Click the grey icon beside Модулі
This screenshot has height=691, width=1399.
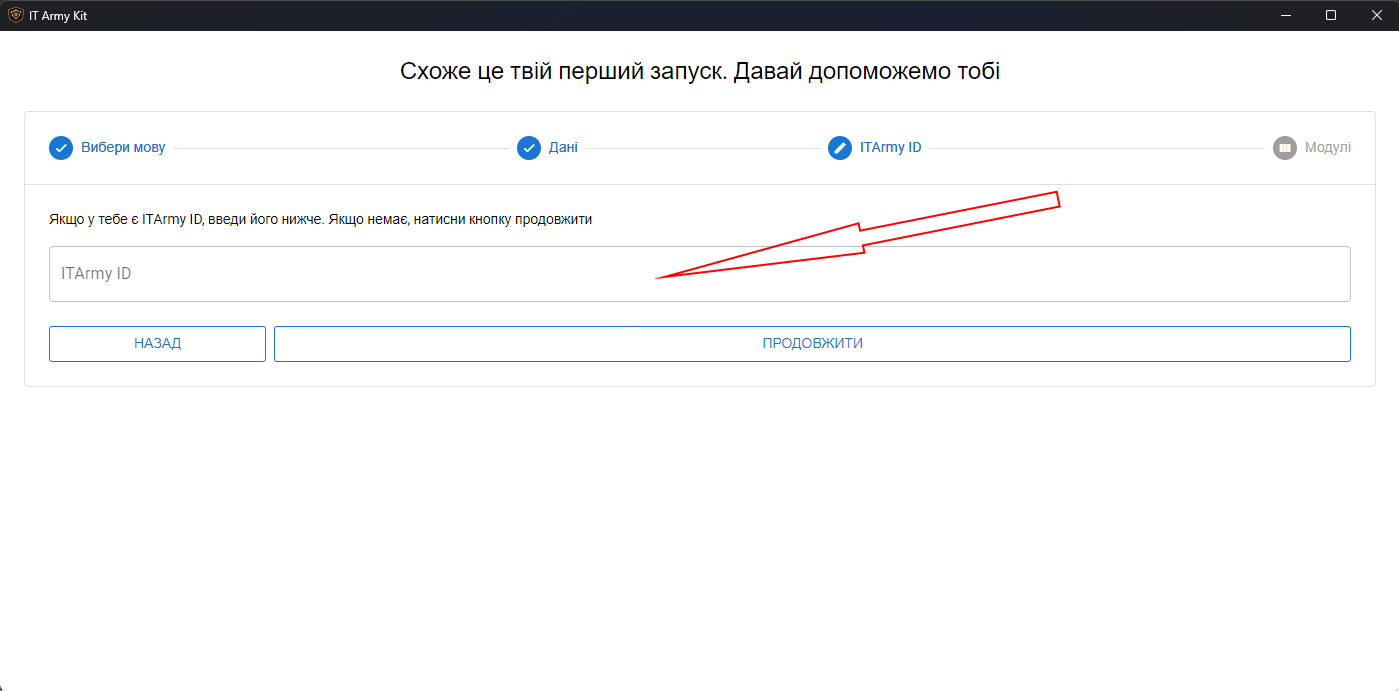point(1285,147)
